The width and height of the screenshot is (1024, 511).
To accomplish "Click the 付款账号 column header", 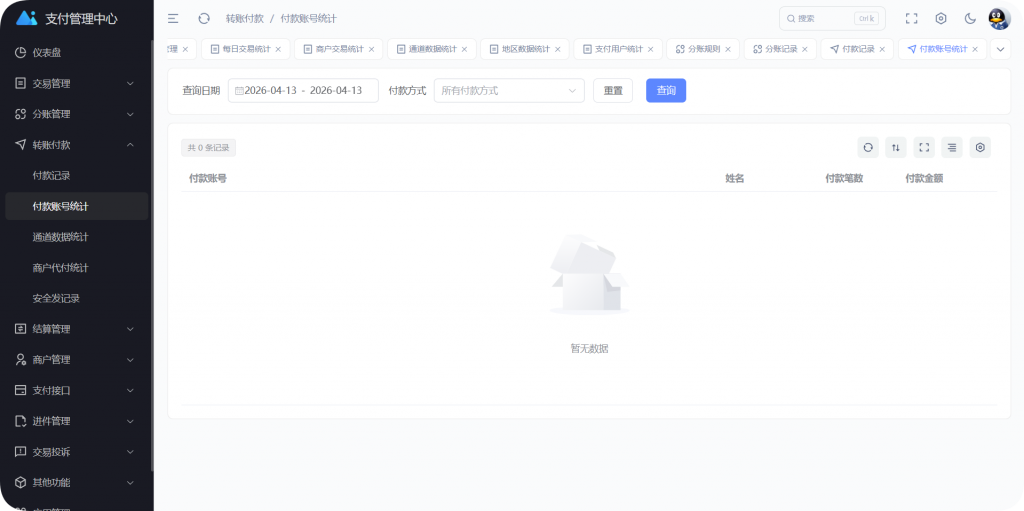I will click(x=208, y=178).
